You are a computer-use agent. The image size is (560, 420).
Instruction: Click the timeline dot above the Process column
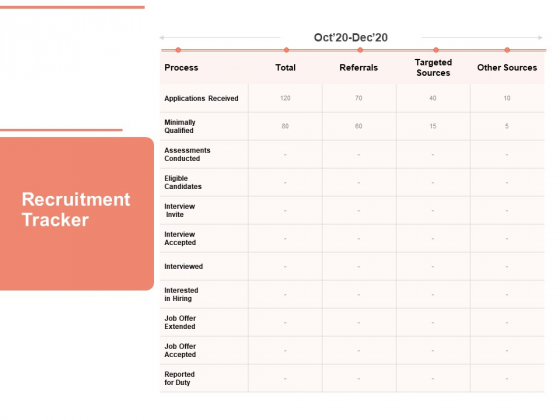tap(178, 50)
